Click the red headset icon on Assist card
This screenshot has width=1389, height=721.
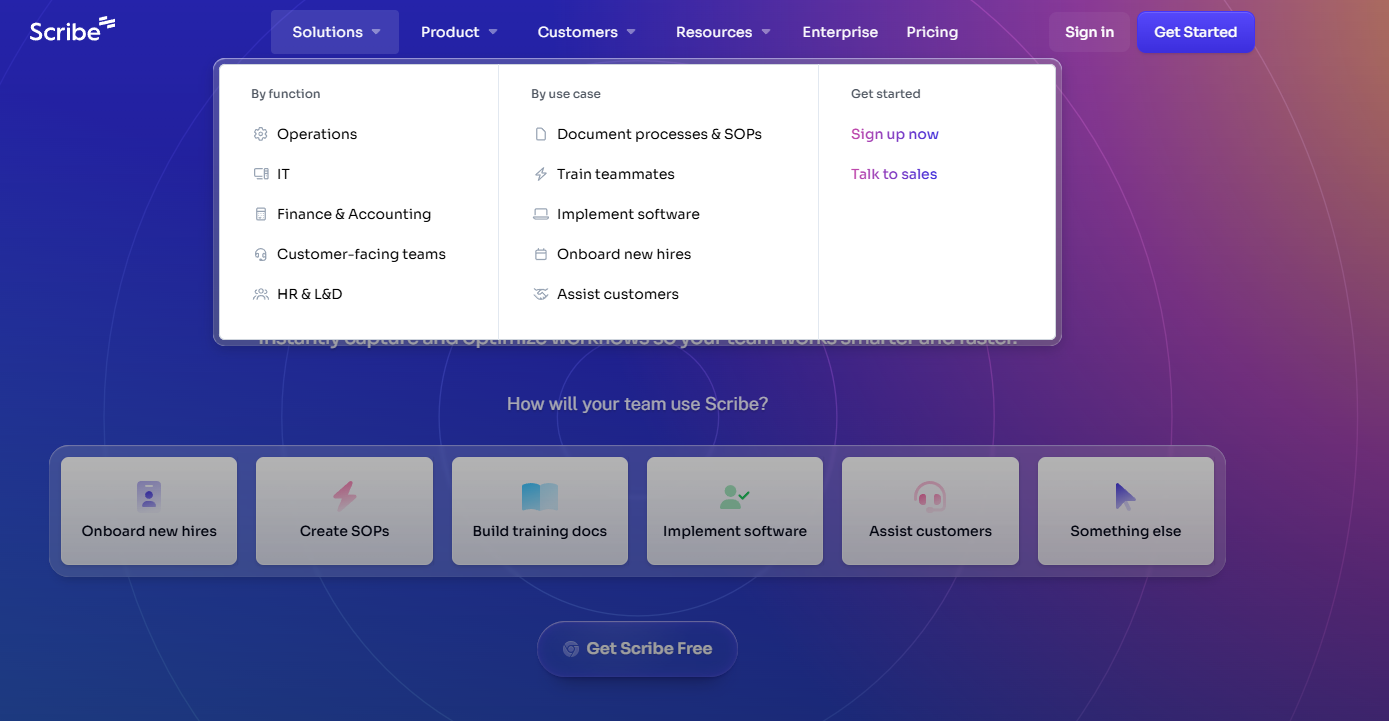tap(930, 496)
